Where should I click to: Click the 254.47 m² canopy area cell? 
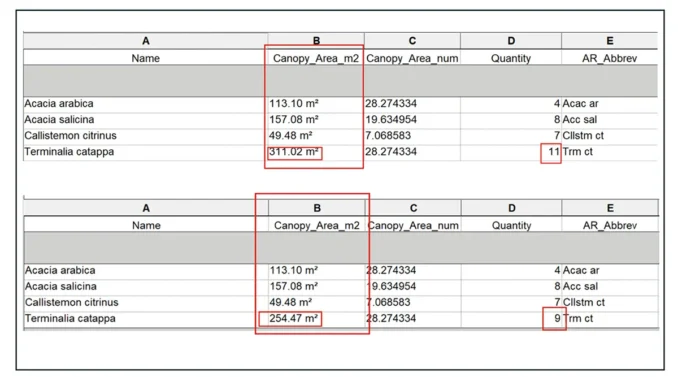(294, 319)
